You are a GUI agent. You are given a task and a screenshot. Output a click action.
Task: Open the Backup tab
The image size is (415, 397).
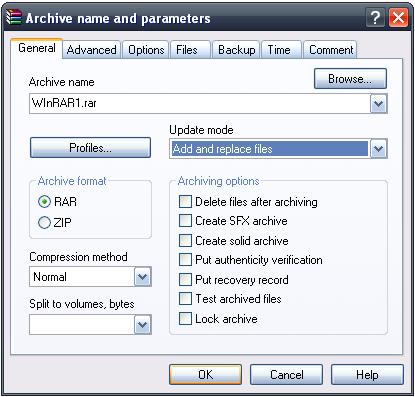coord(237,50)
